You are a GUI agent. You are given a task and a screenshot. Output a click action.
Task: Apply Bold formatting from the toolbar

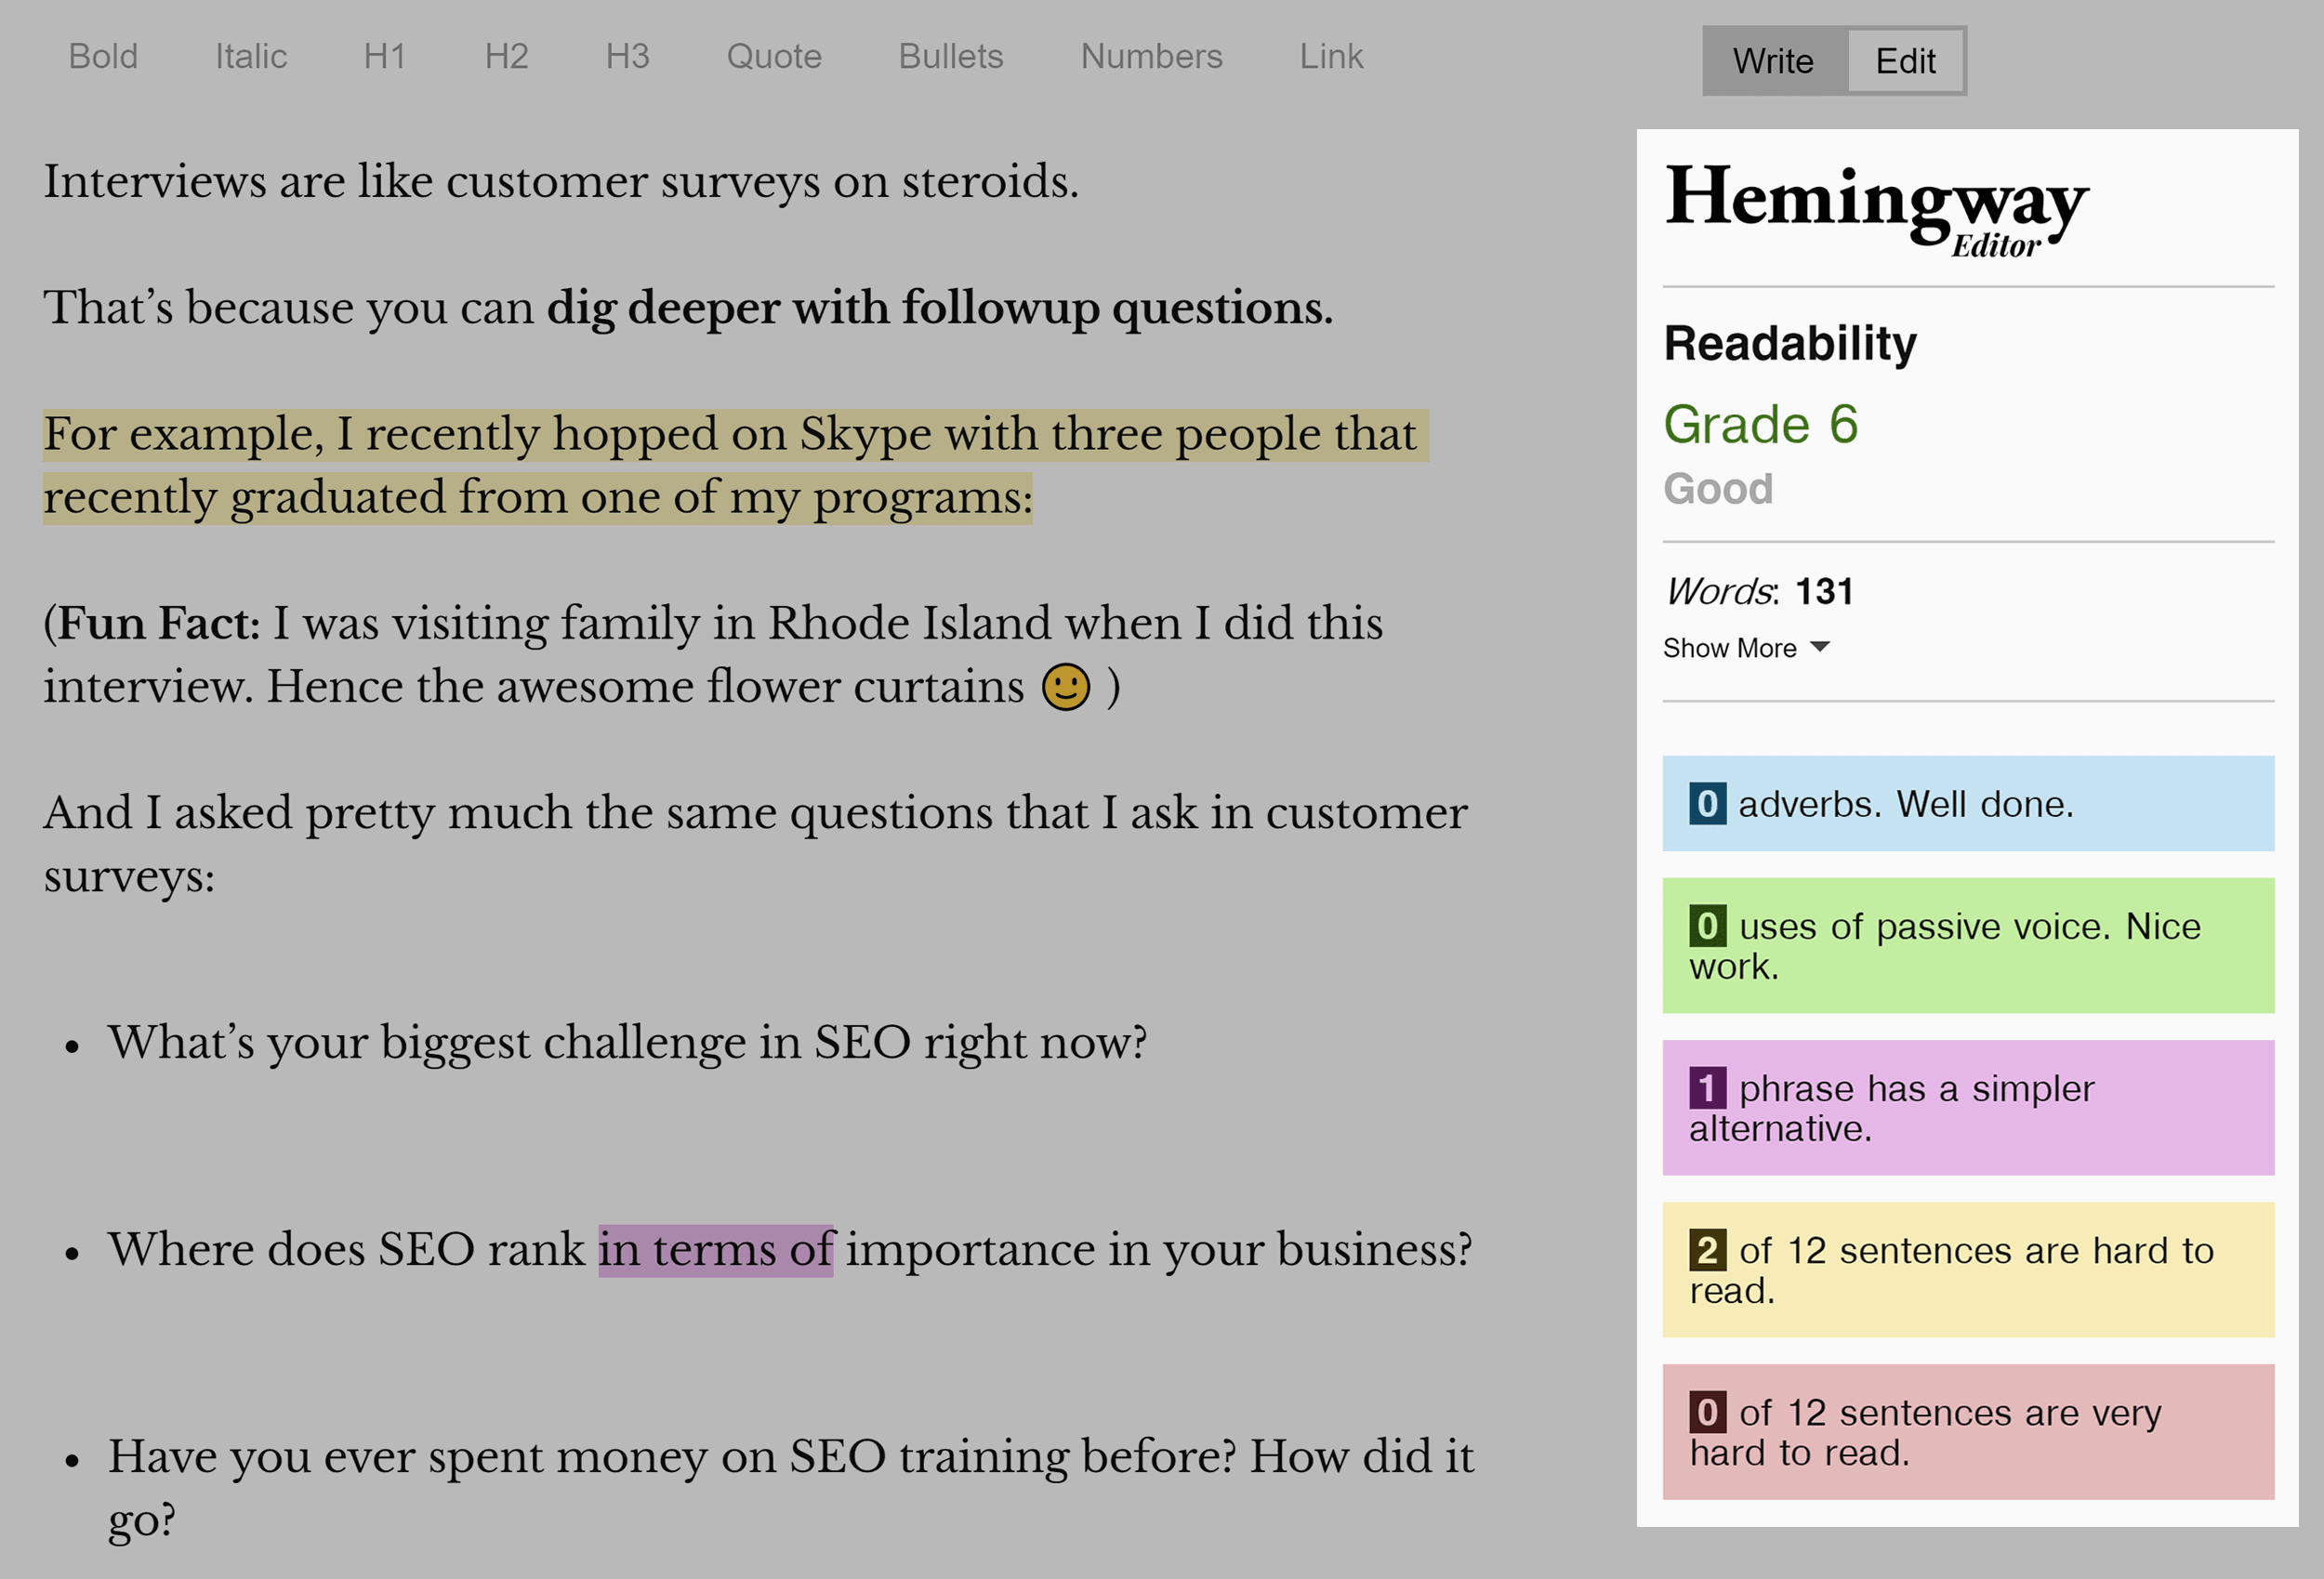(103, 57)
